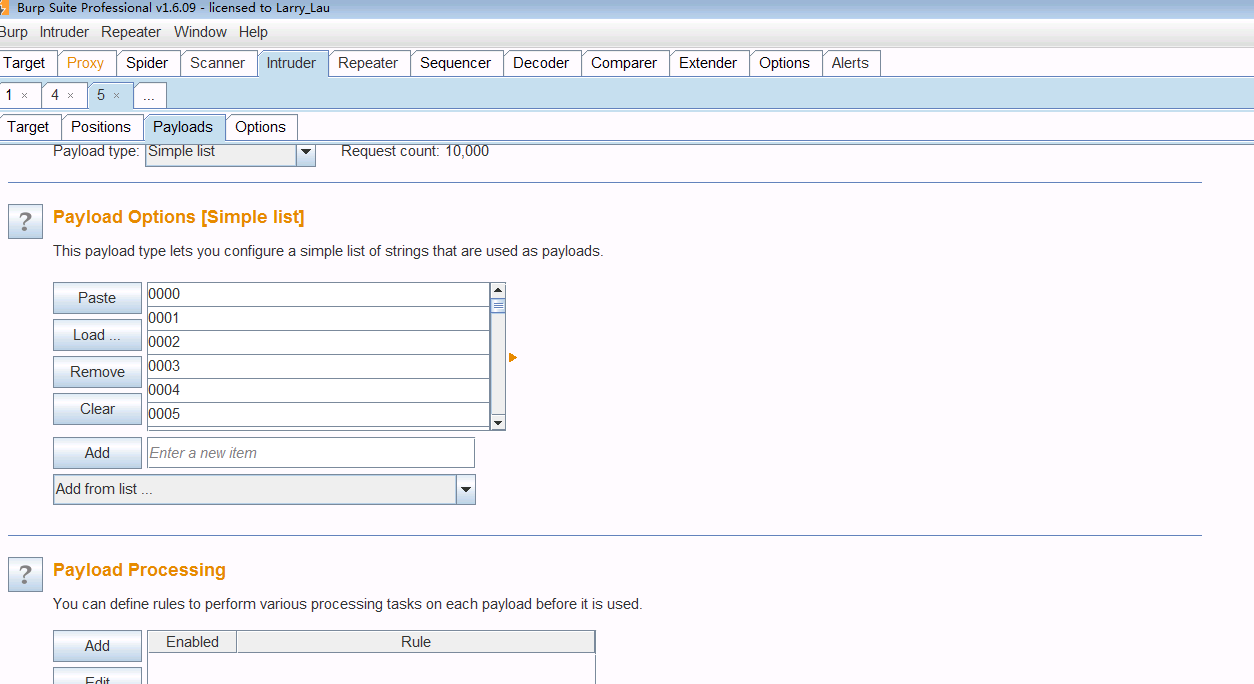
Task: Switch to the Alerts tab
Action: point(850,63)
